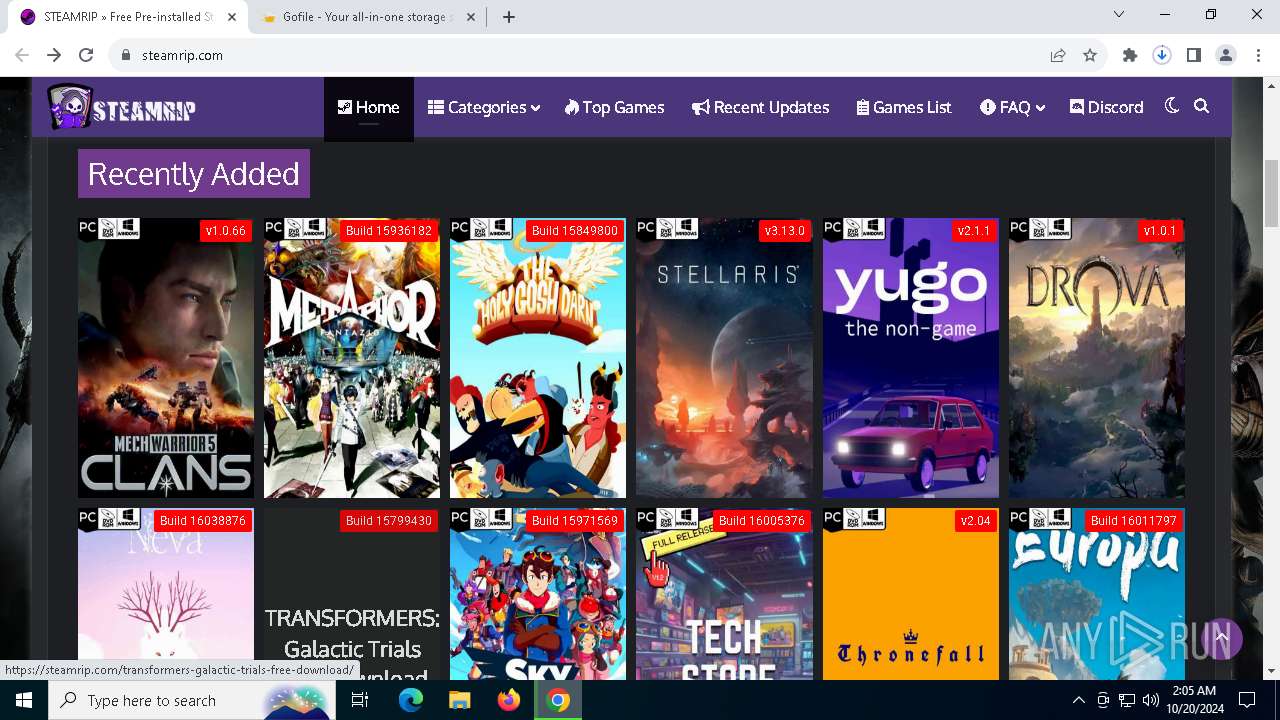
Task: Open Task View on the taskbar
Action: [360, 700]
